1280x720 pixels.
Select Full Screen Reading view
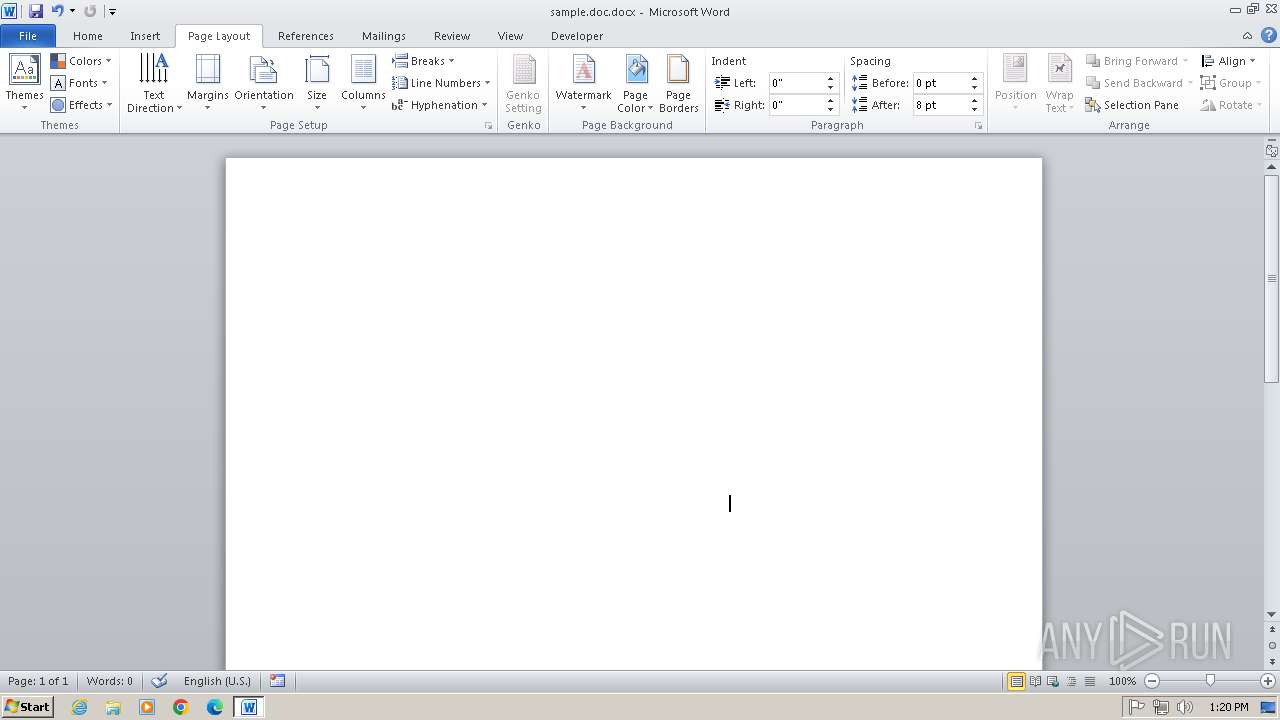1035,681
